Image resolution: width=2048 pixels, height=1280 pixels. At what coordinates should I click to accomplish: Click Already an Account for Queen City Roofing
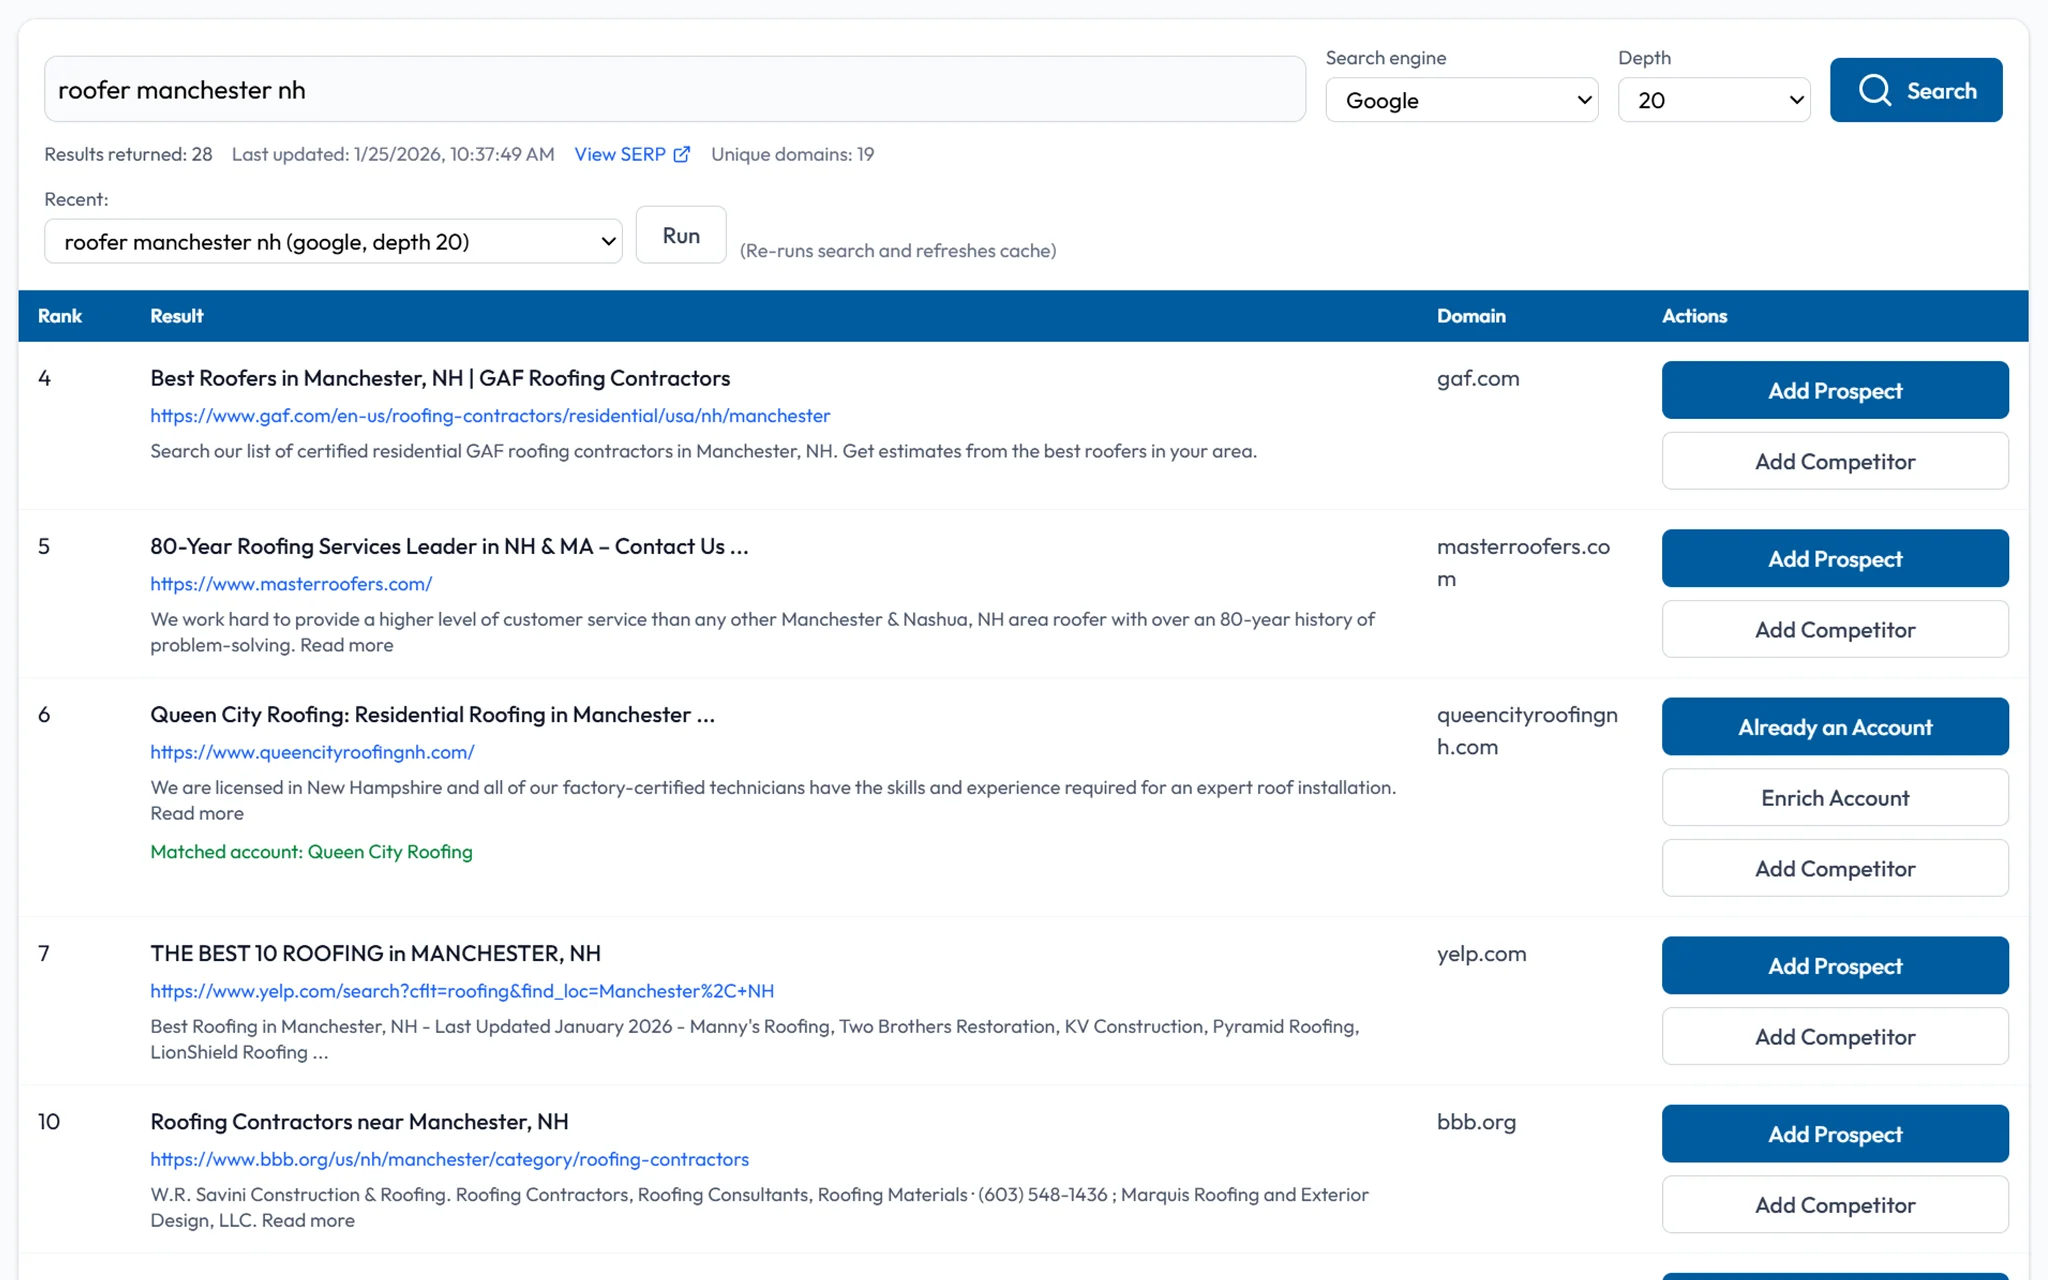pos(1834,727)
